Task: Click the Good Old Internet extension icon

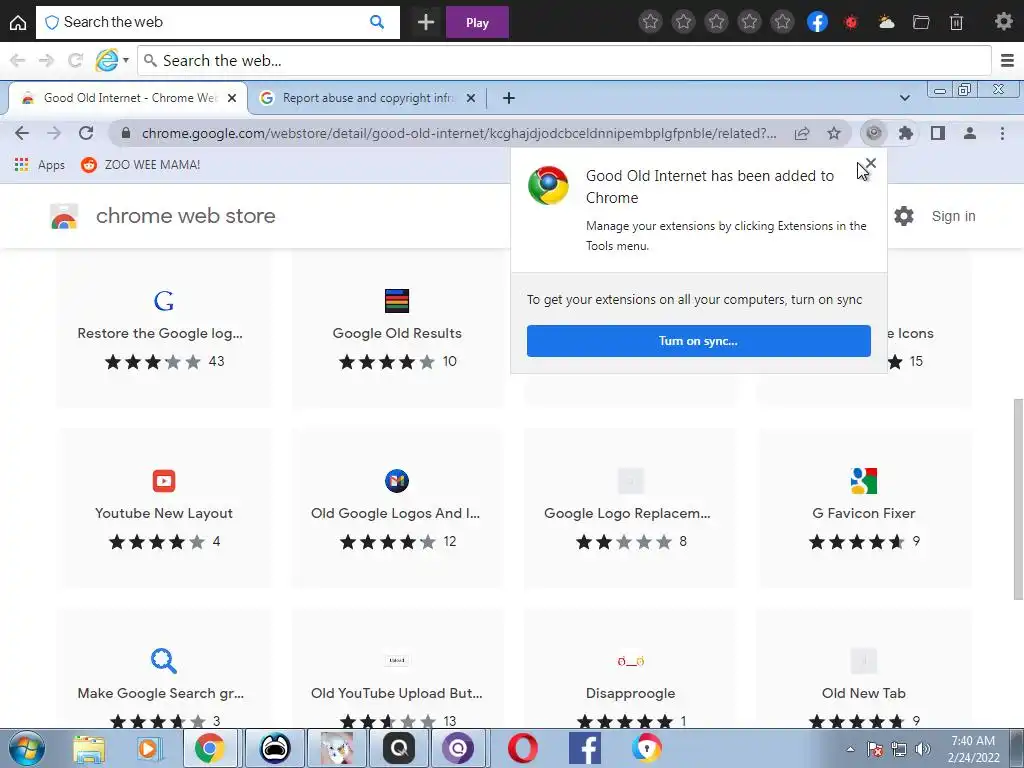Action: click(x=874, y=133)
